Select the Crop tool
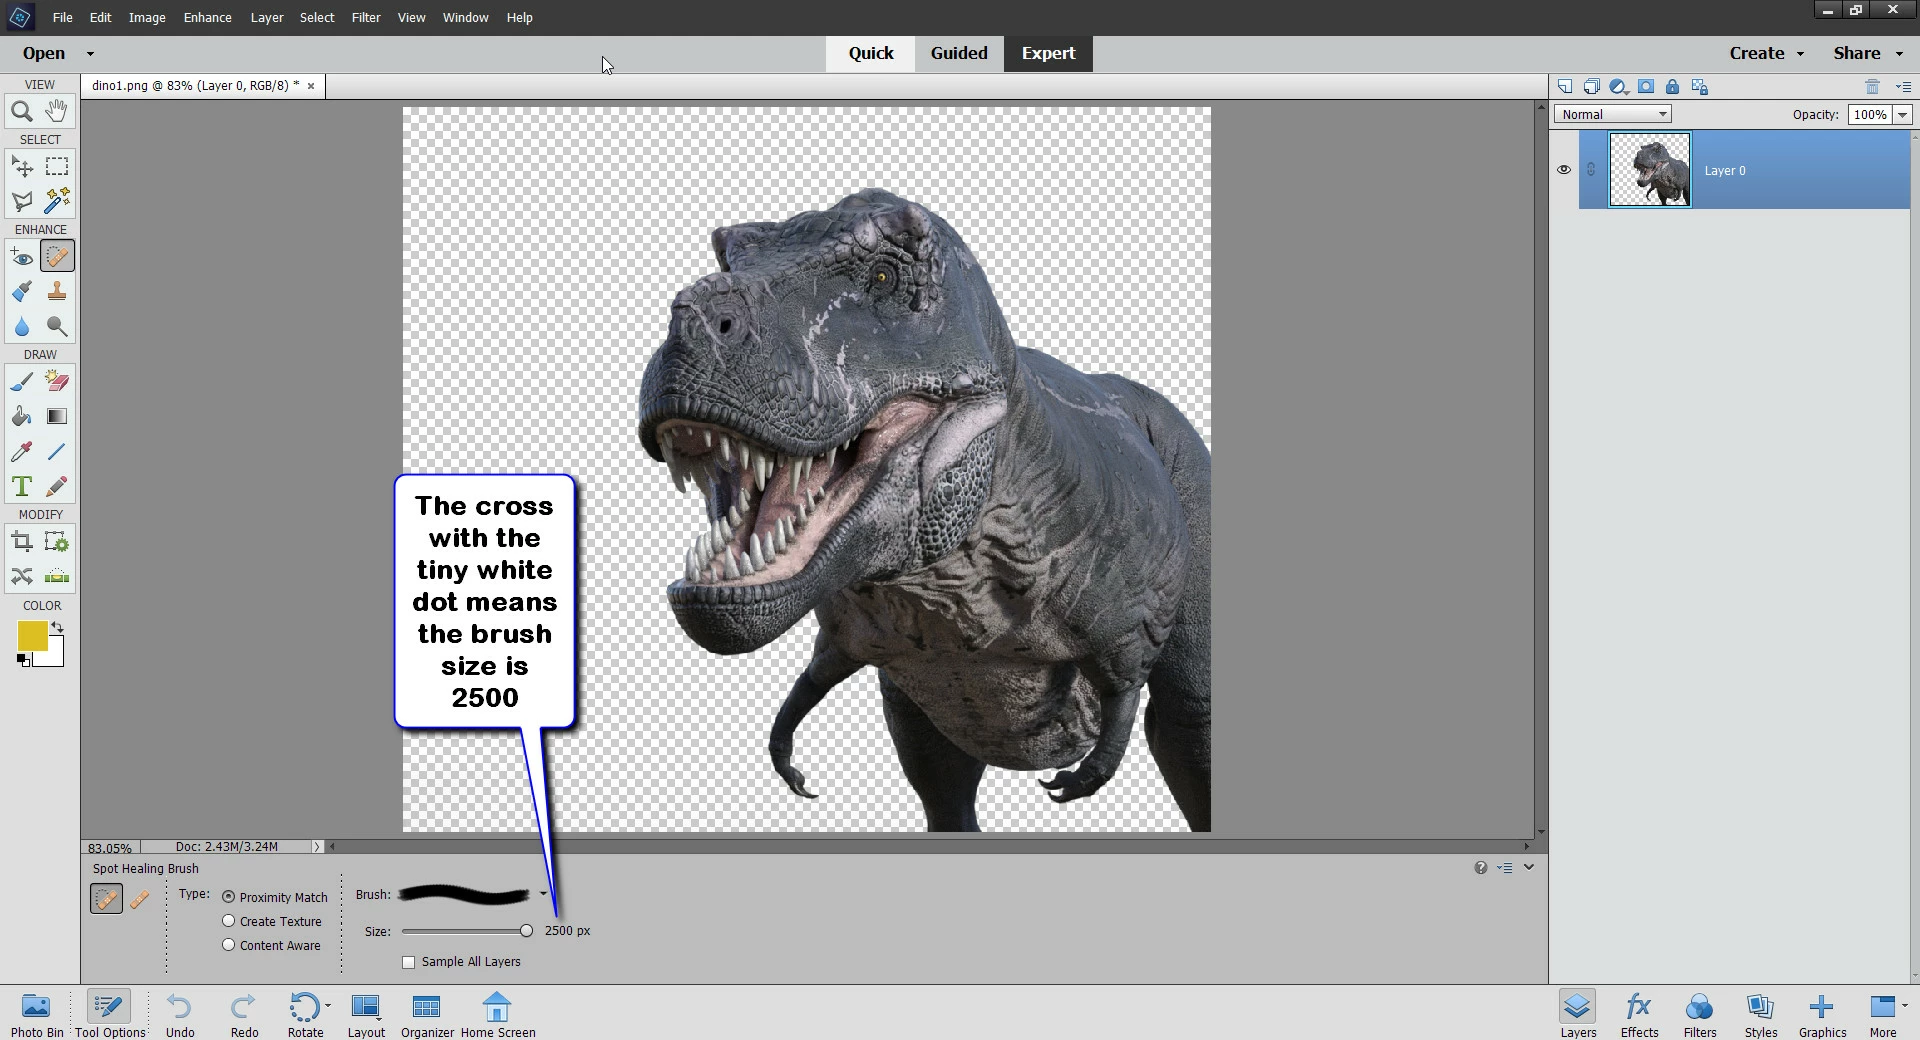 21,542
